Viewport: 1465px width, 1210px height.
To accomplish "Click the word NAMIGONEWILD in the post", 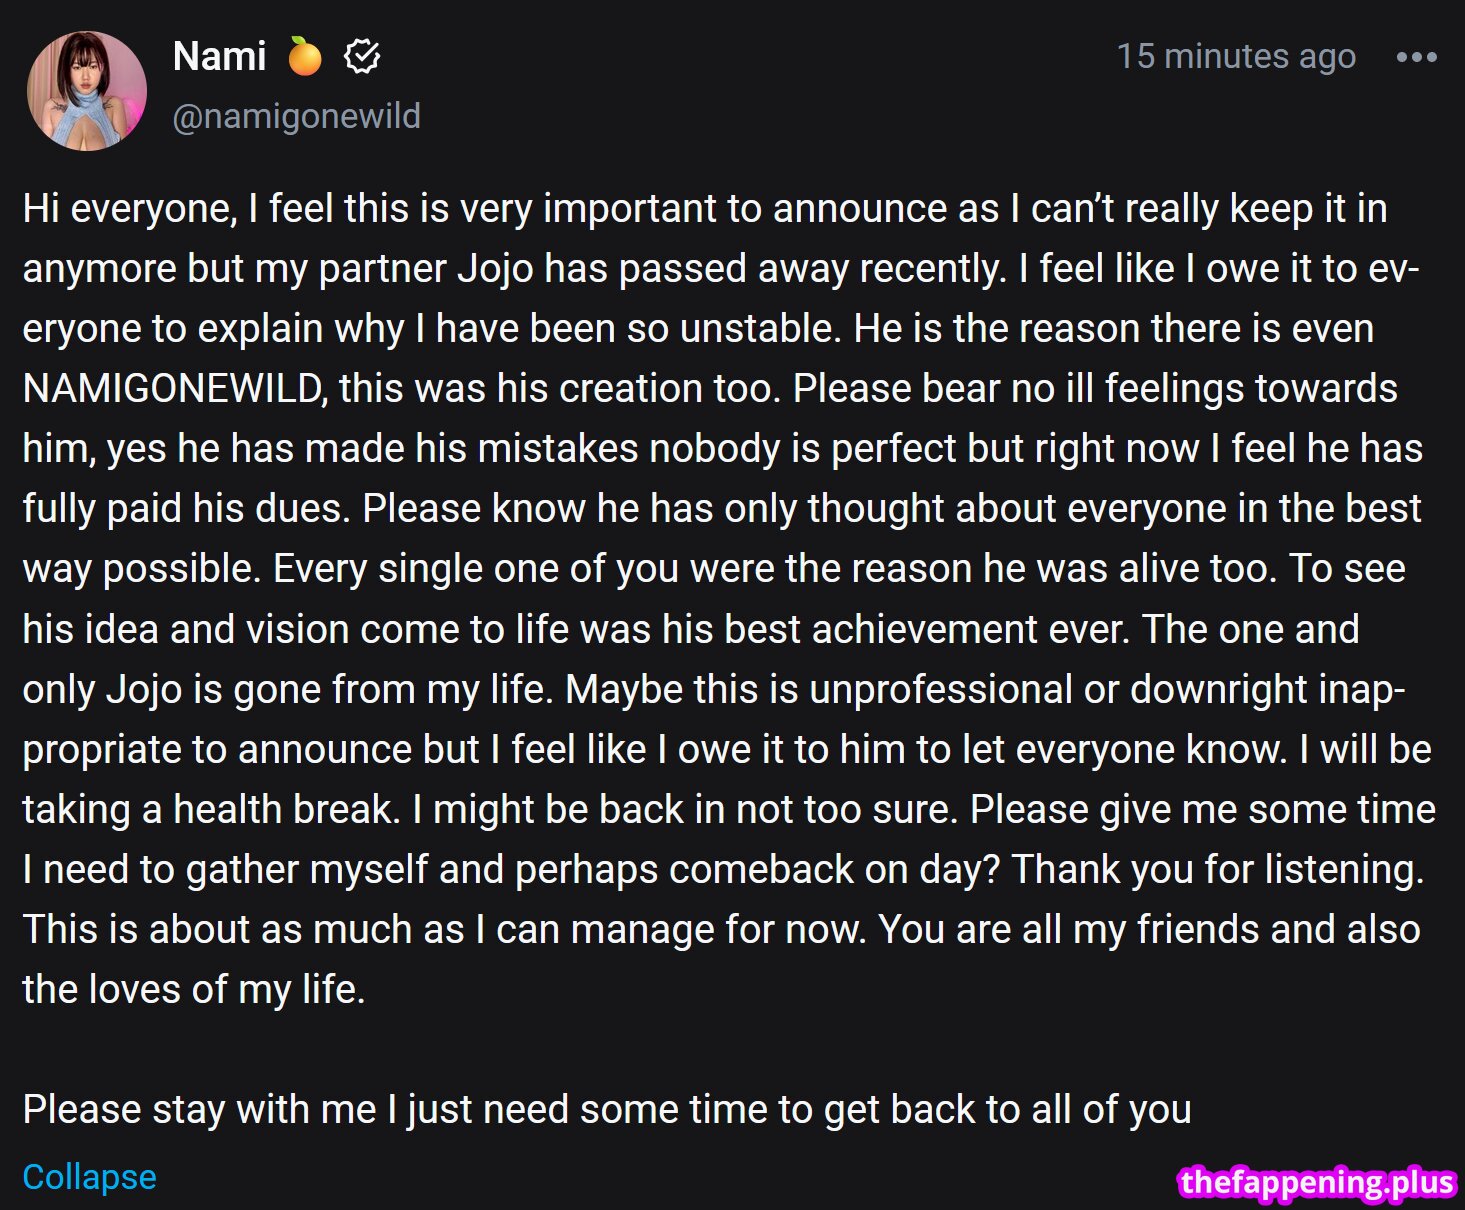I will click(x=174, y=389).
